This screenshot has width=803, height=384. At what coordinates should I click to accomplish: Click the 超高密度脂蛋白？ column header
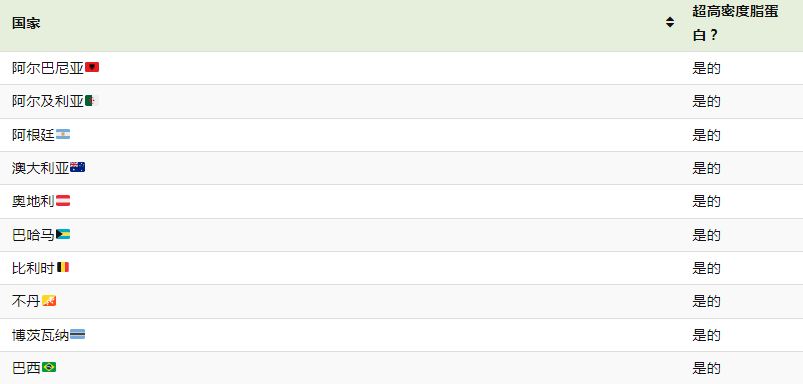(735, 24)
